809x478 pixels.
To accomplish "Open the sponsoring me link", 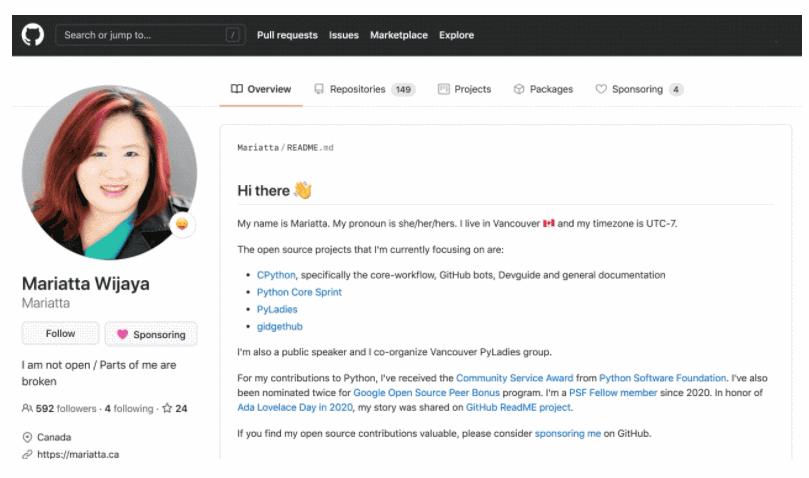I will [568, 434].
